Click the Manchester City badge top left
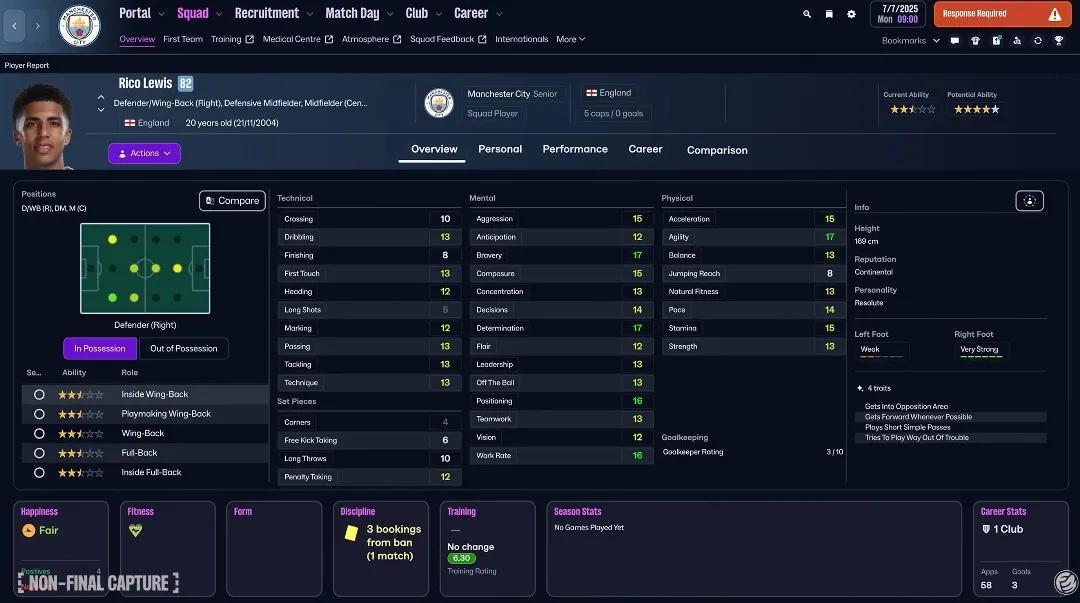Screen dimensions: 1080x603 (80, 26)
